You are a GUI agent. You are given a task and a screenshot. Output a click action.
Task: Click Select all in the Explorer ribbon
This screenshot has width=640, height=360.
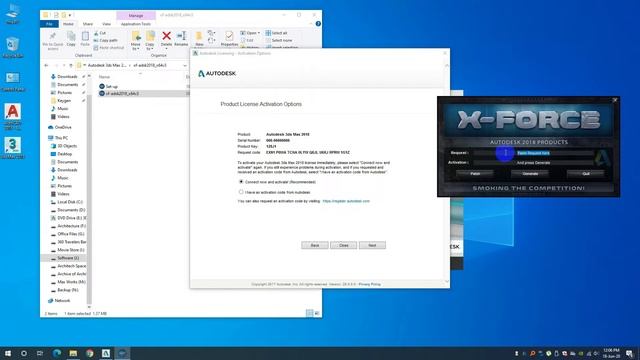pos(276,33)
